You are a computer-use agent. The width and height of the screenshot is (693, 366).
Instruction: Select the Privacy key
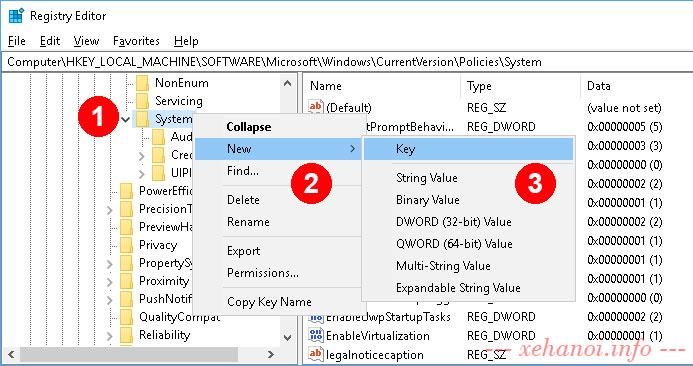158,245
